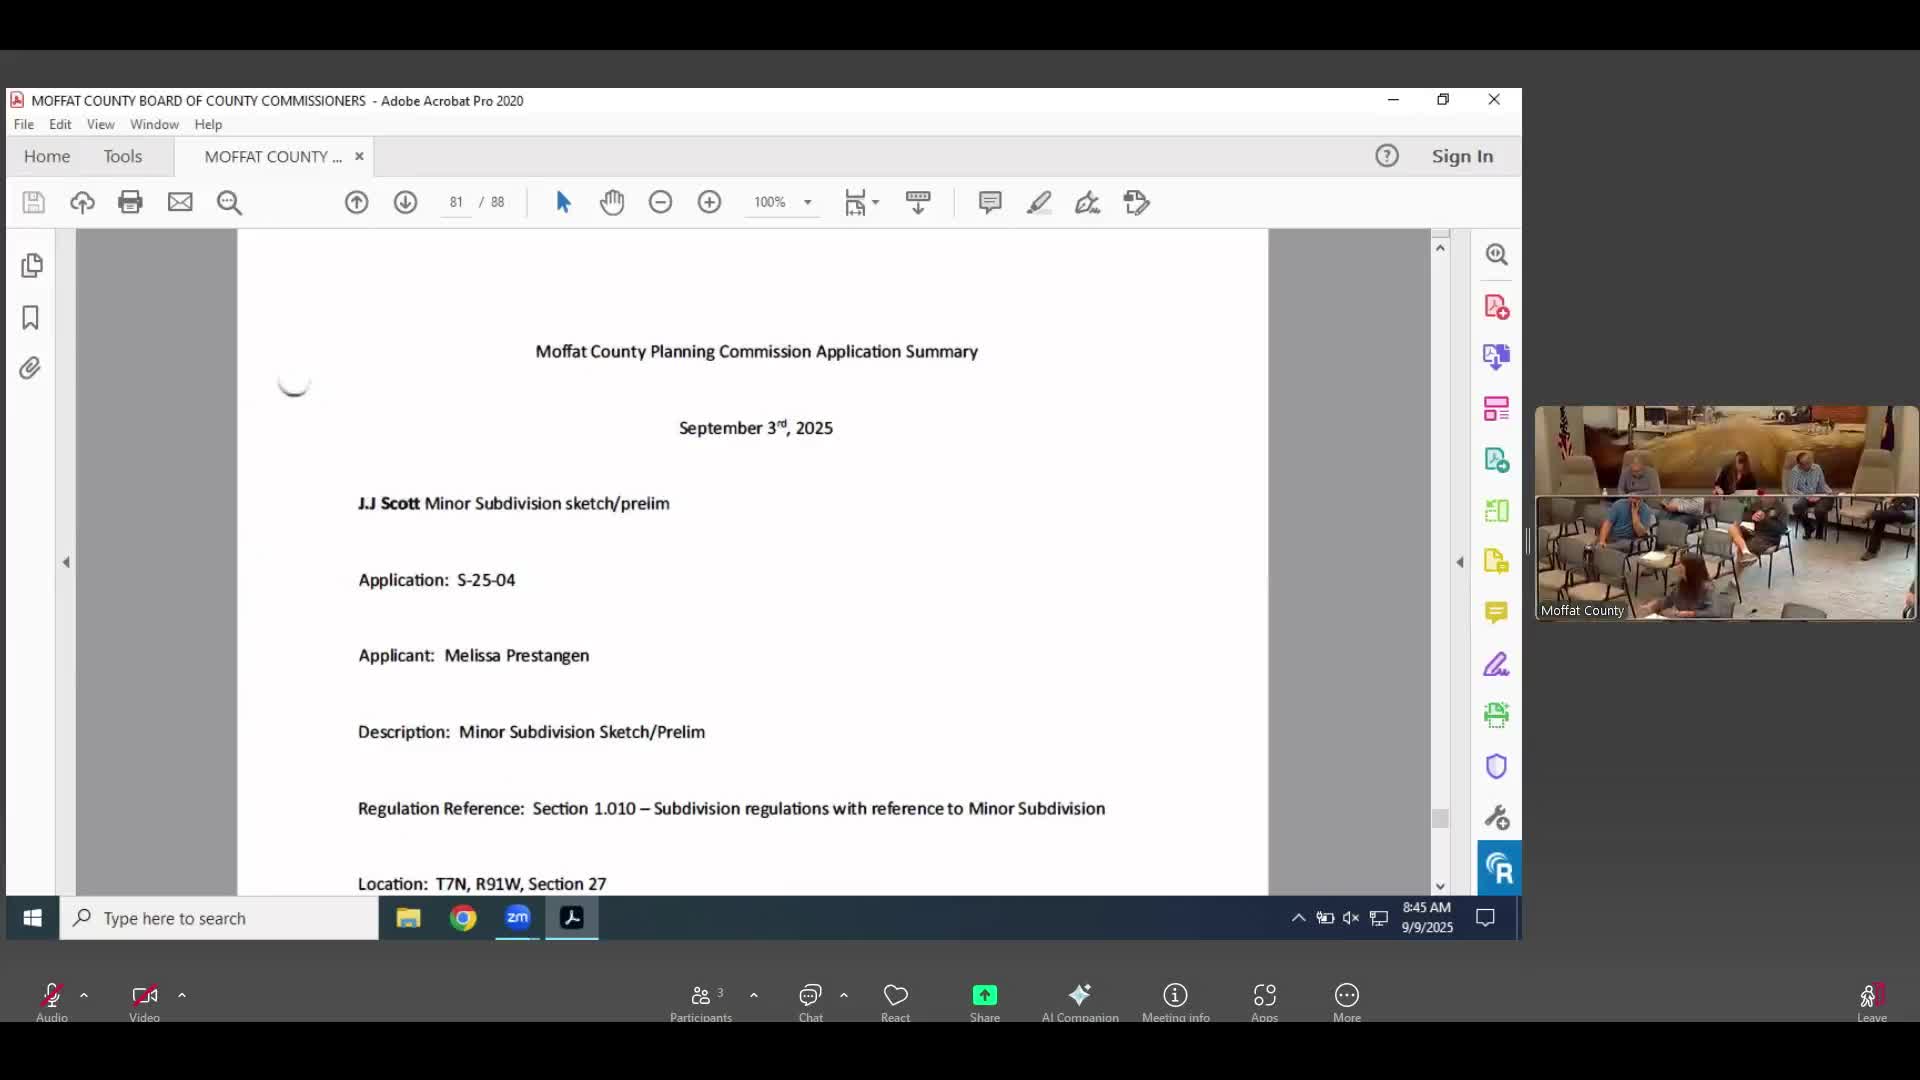Zoom in with plus icon
This screenshot has height=1080, width=1920.
(x=709, y=202)
